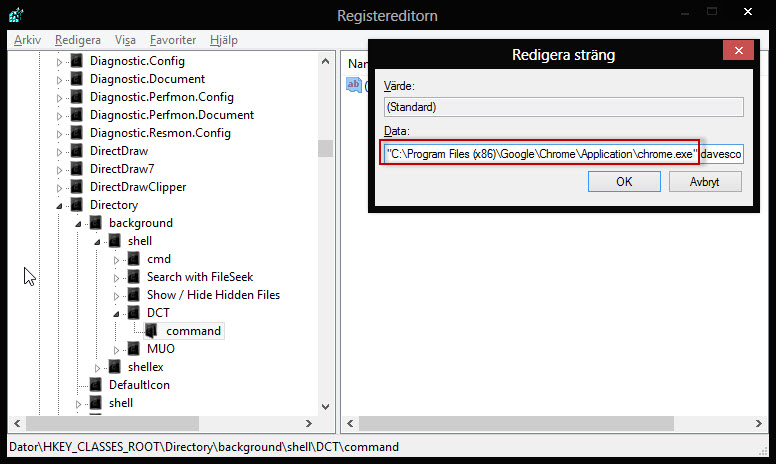This screenshot has width=776, height=464.
Task: Expand the DirectDraw key
Action: (x=59, y=152)
